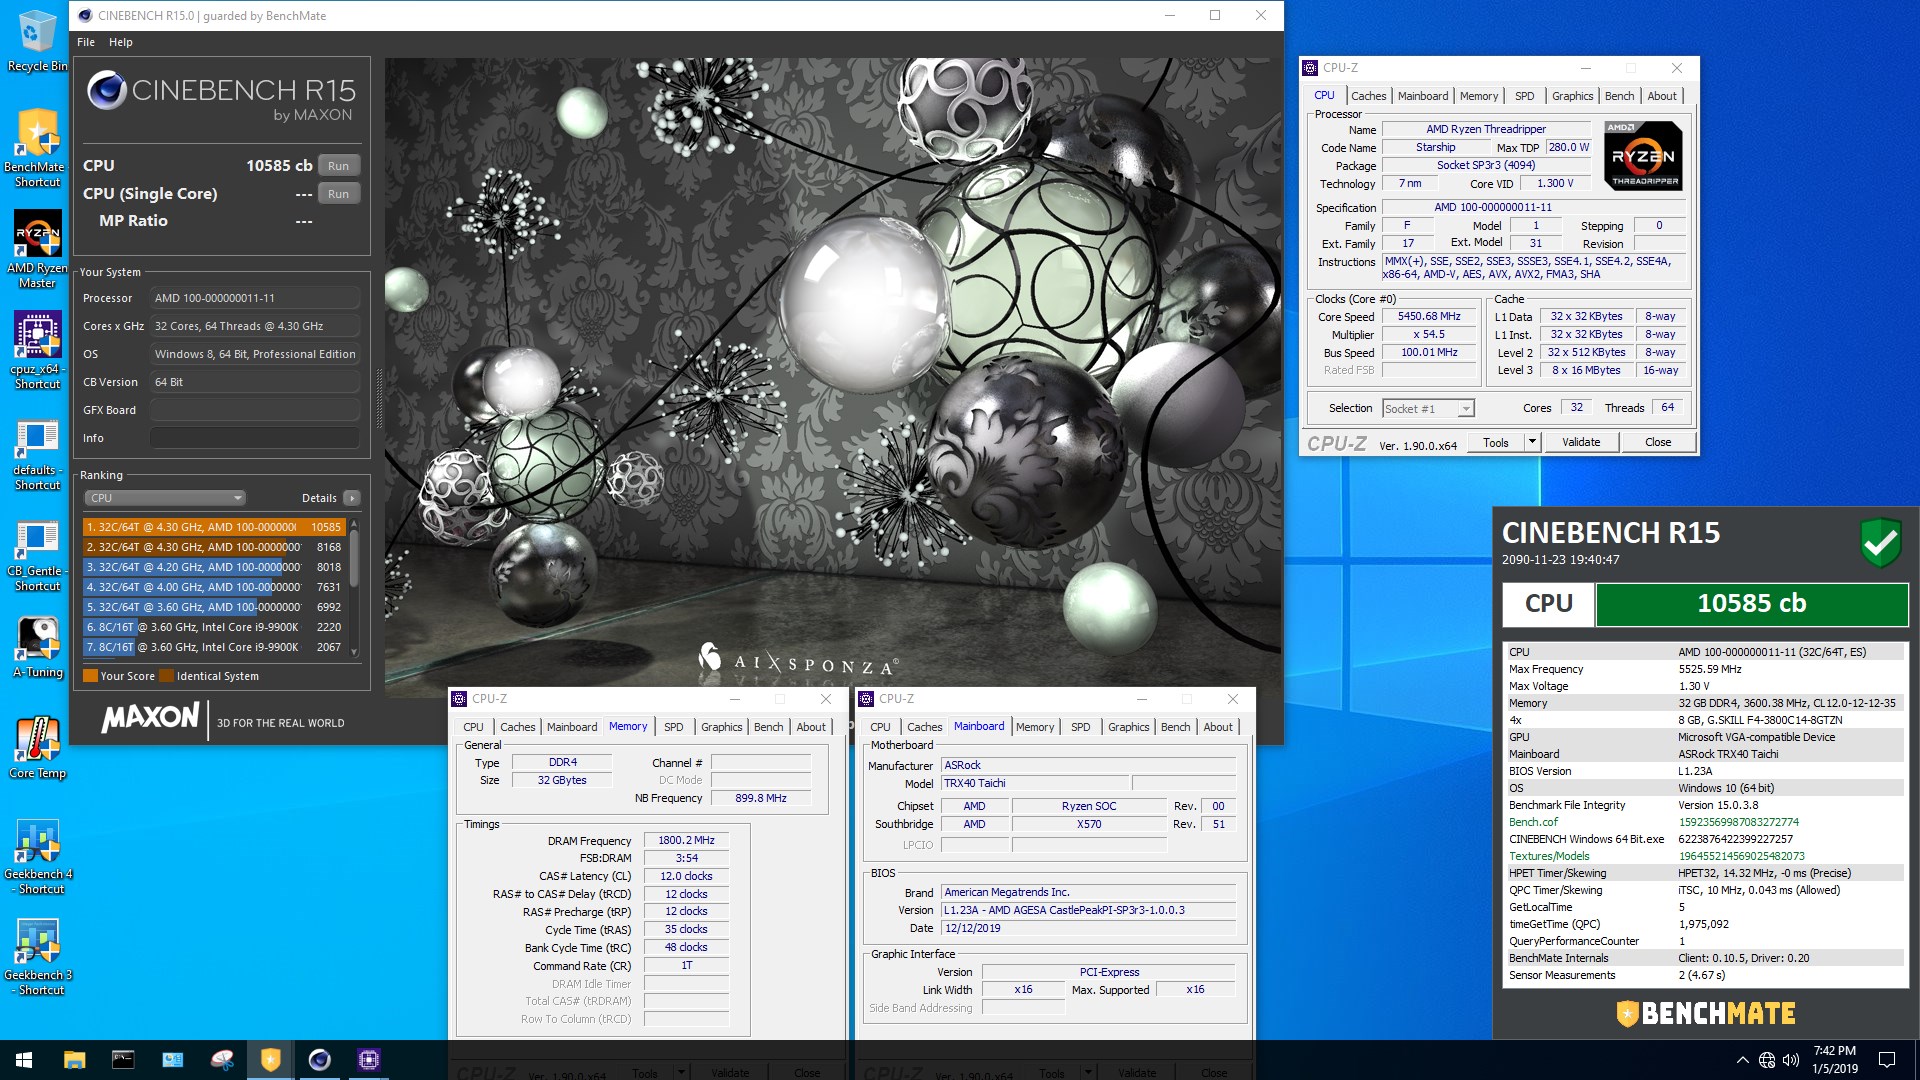Launch the A-Tuning desktop icon
The image size is (1920, 1080).
(x=37, y=647)
